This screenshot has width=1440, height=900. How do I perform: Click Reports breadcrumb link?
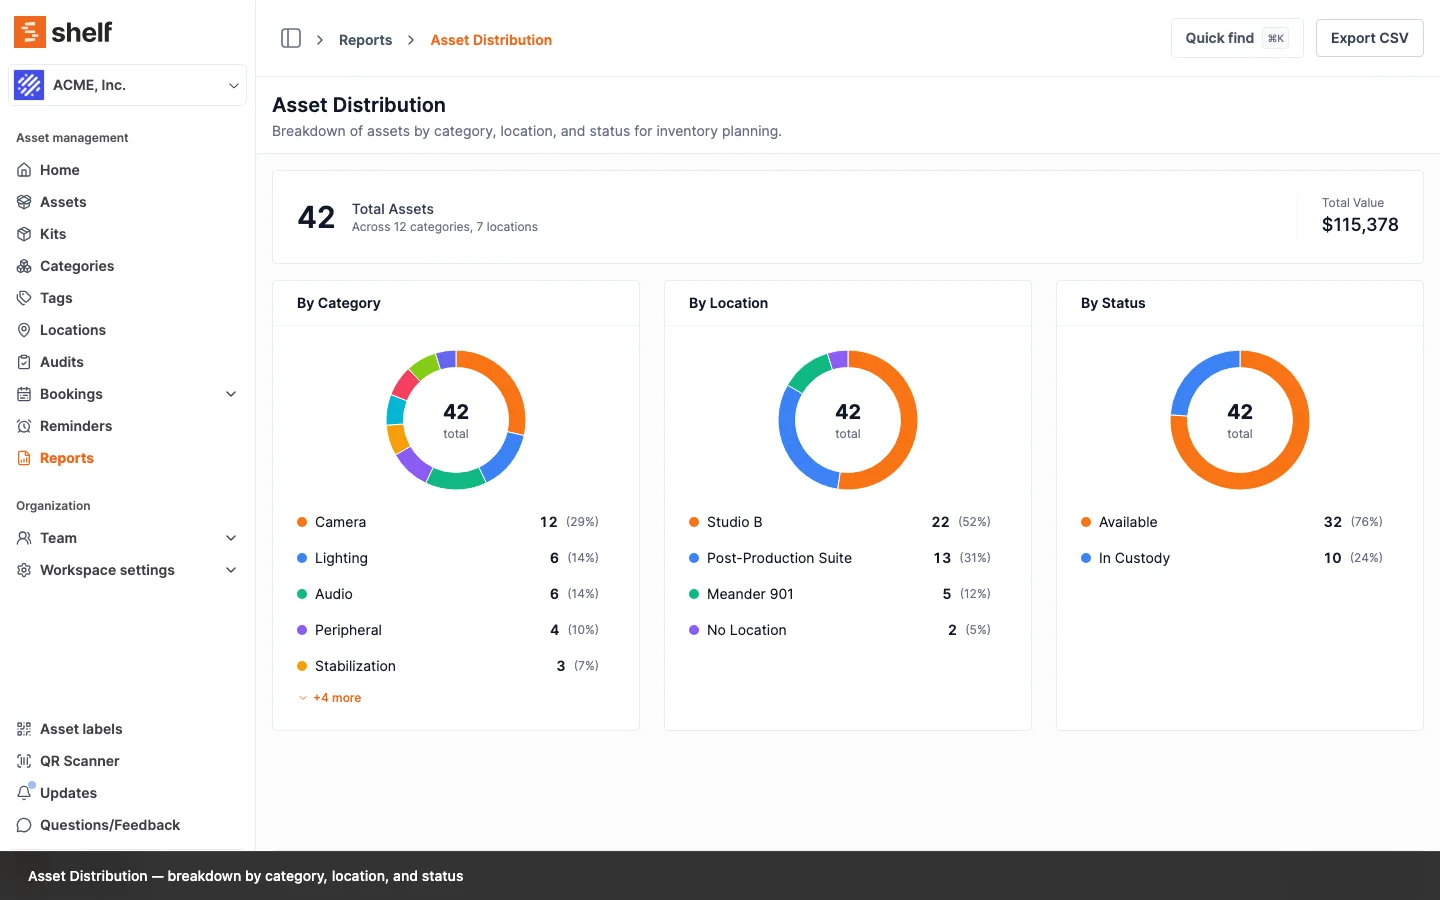coord(365,40)
